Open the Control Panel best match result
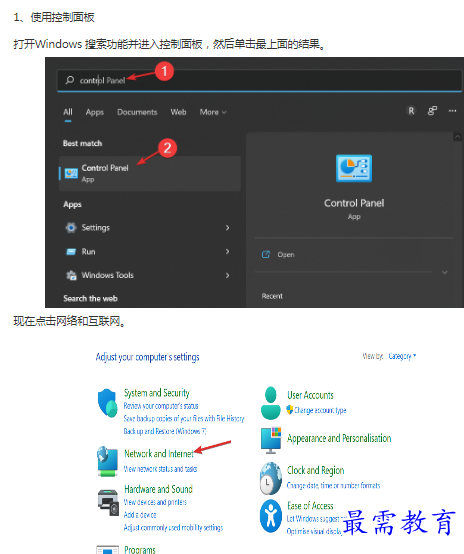Screen dimensions: 464x554 pyautogui.click(x=150, y=173)
